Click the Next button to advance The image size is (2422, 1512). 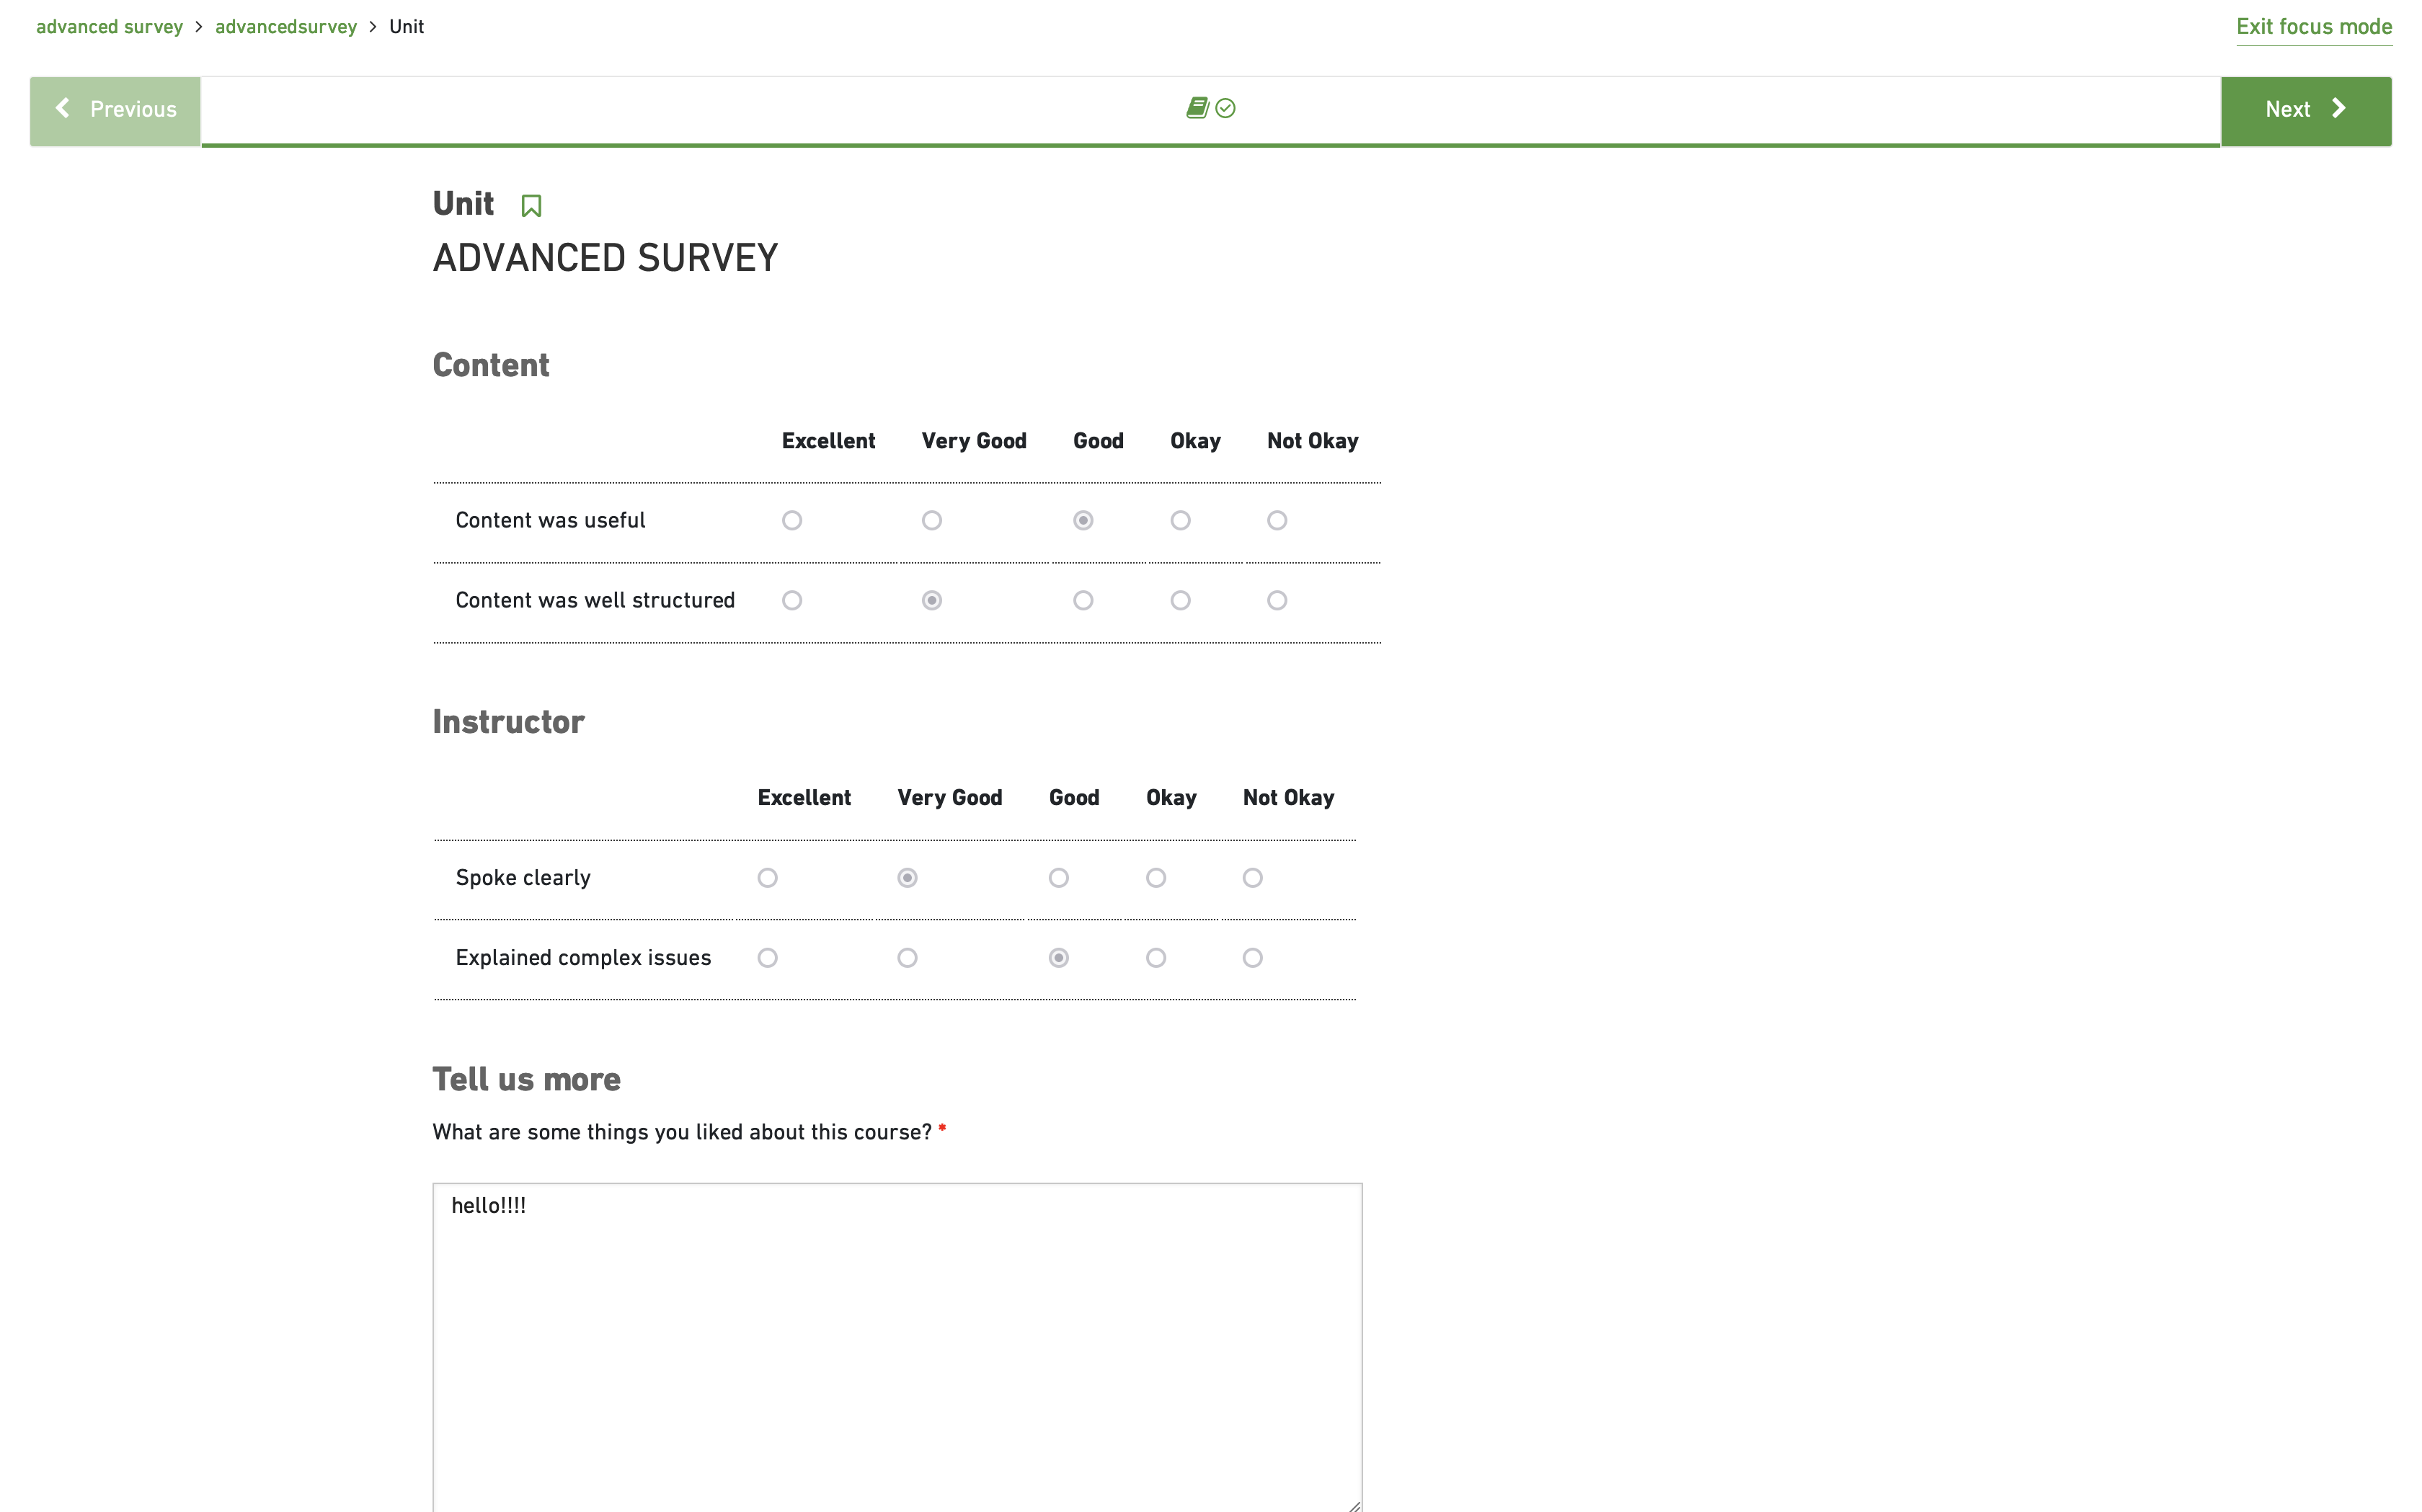[2305, 110]
